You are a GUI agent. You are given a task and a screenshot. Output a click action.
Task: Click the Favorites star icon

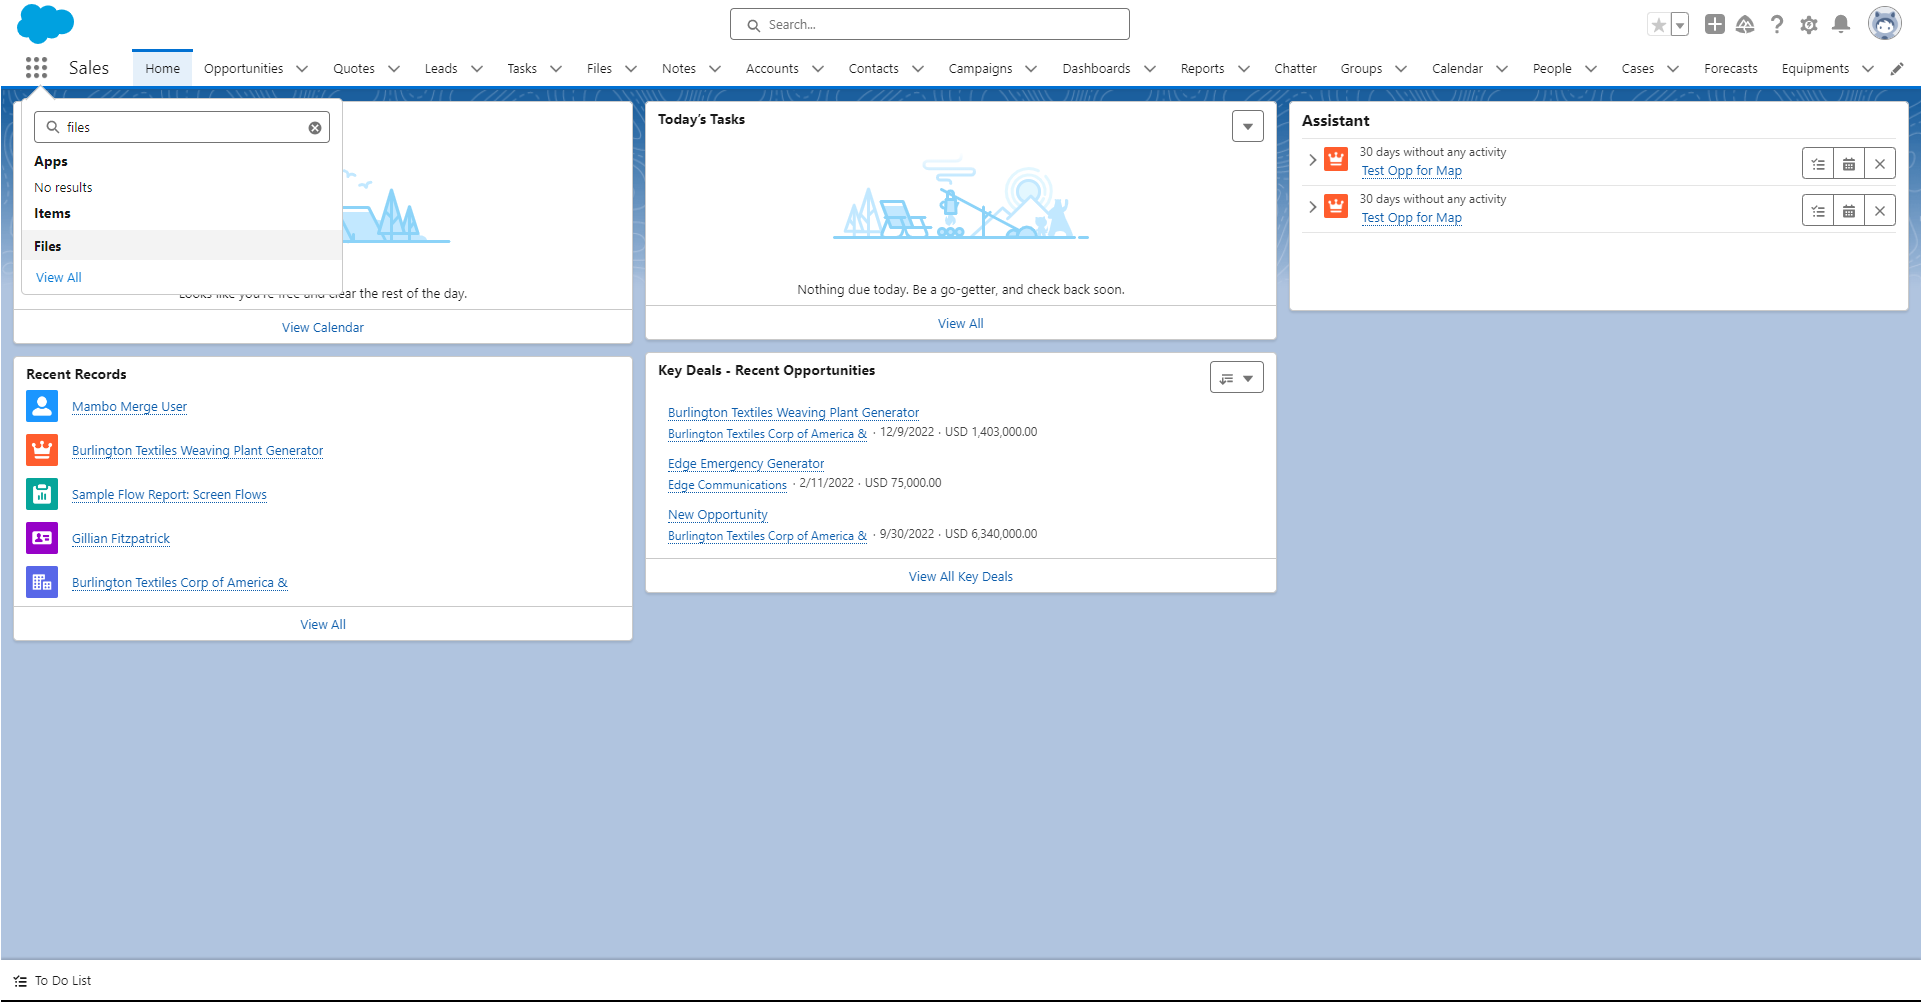pos(1658,25)
